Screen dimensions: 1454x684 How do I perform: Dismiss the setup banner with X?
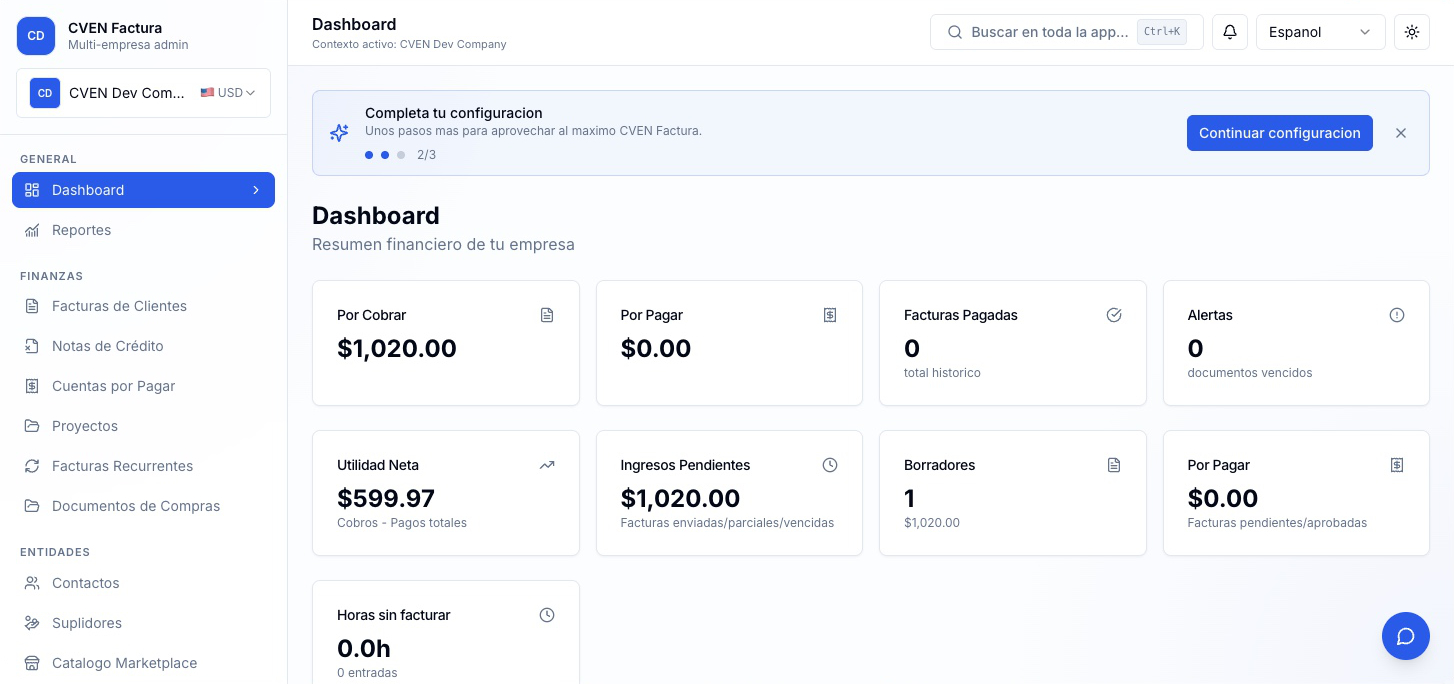[1401, 133]
